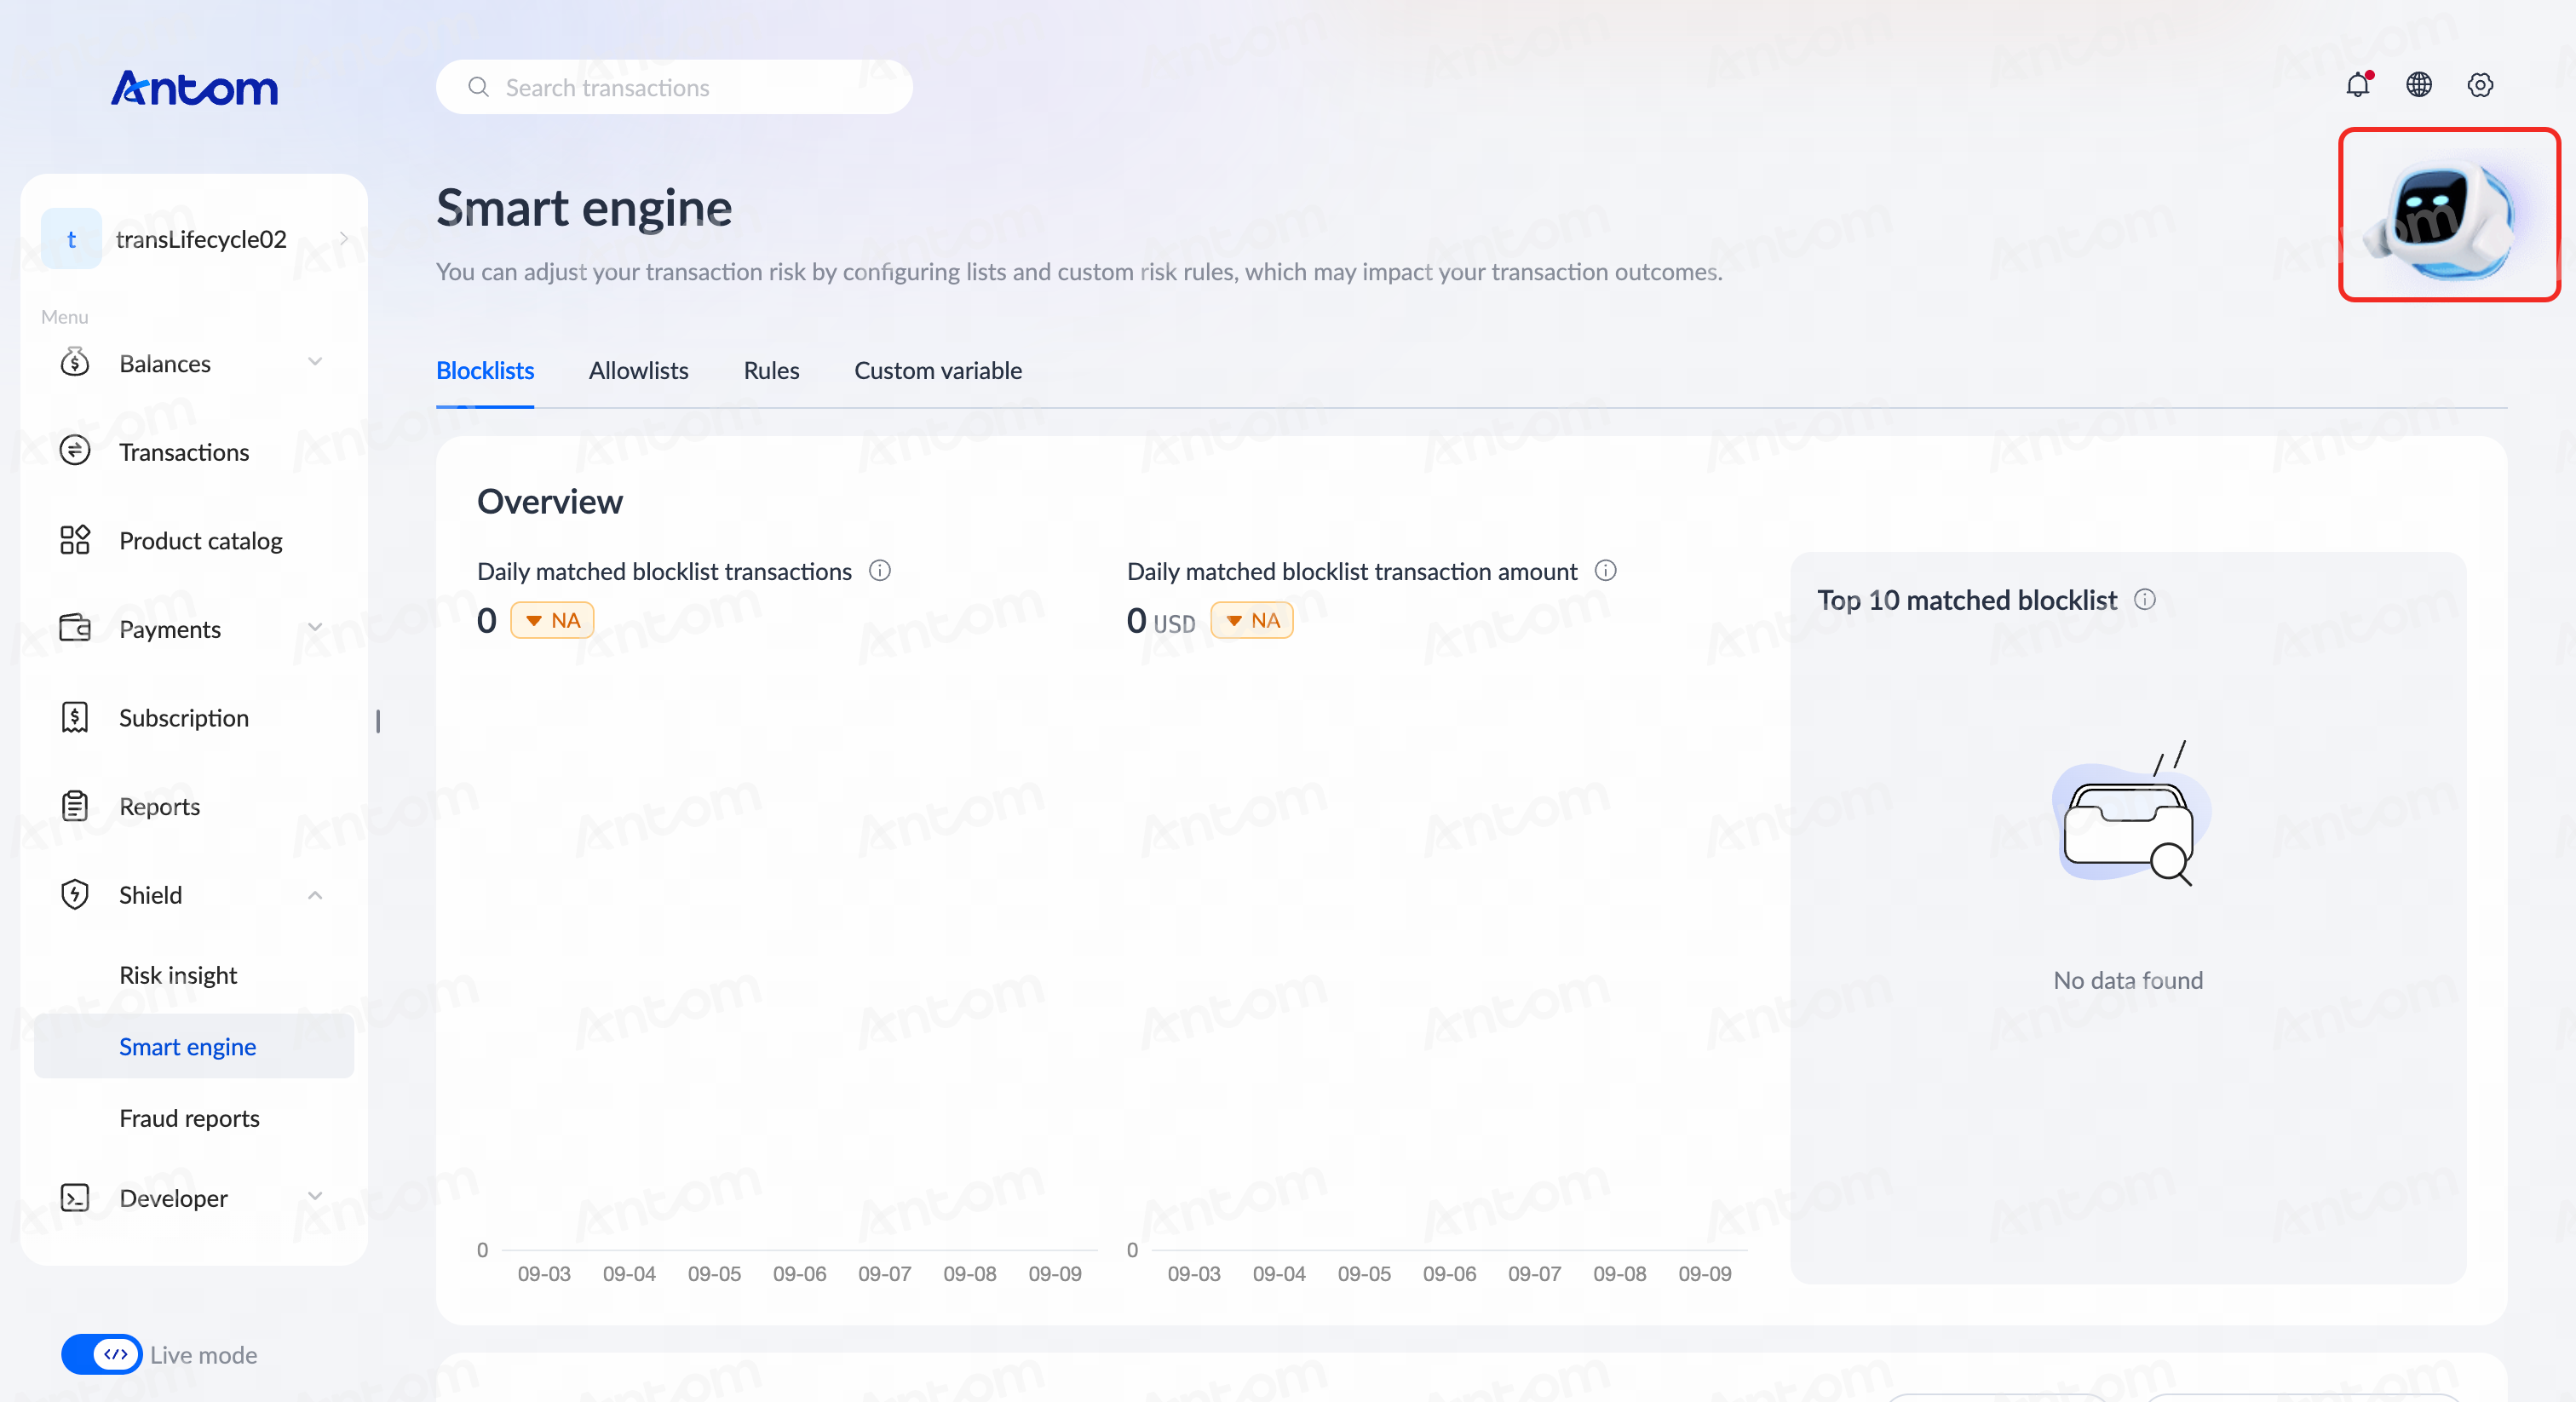Image resolution: width=2576 pixels, height=1402 pixels.
Task: Open Fraud reports in the sidebar
Action: 189,1118
